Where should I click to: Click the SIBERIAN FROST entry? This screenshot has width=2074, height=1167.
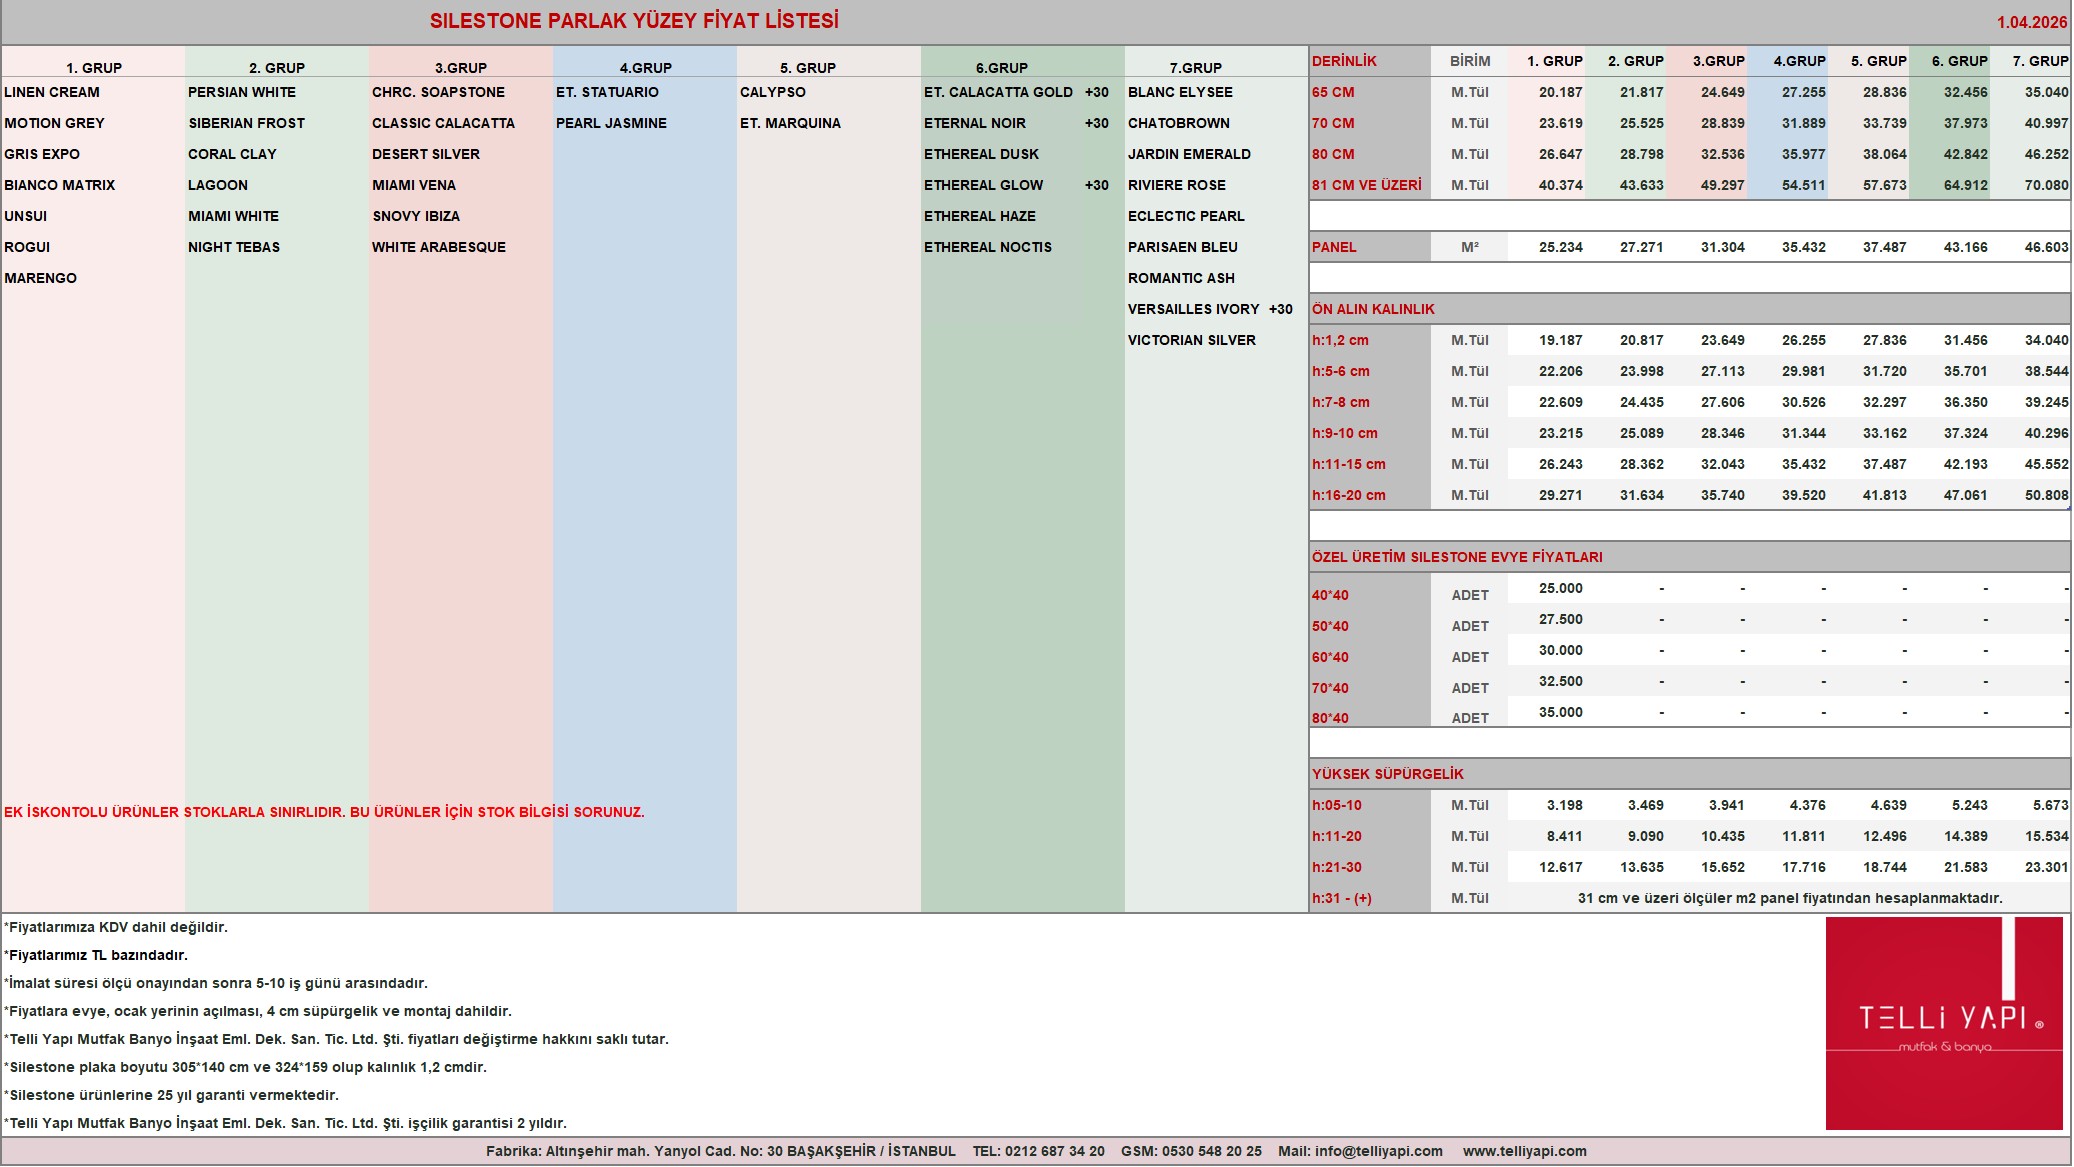click(x=247, y=123)
